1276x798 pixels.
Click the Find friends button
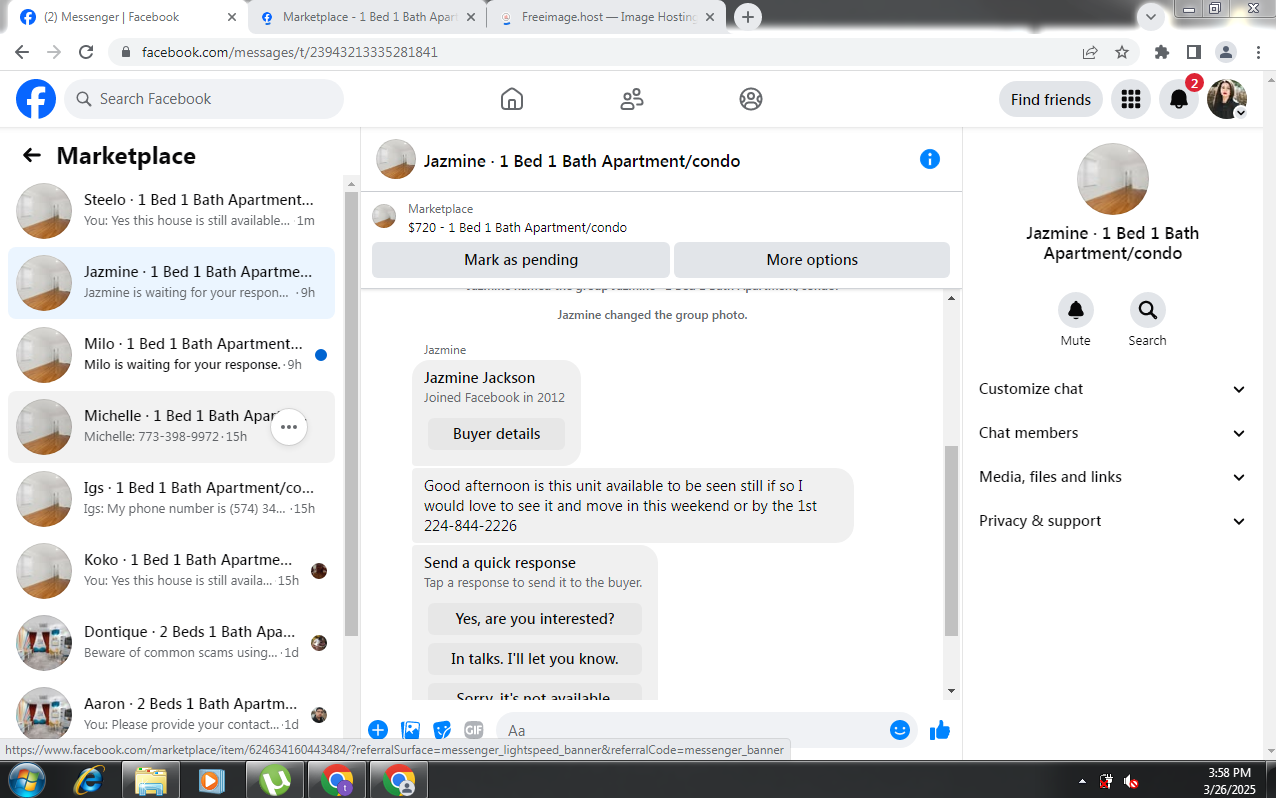click(x=1051, y=99)
